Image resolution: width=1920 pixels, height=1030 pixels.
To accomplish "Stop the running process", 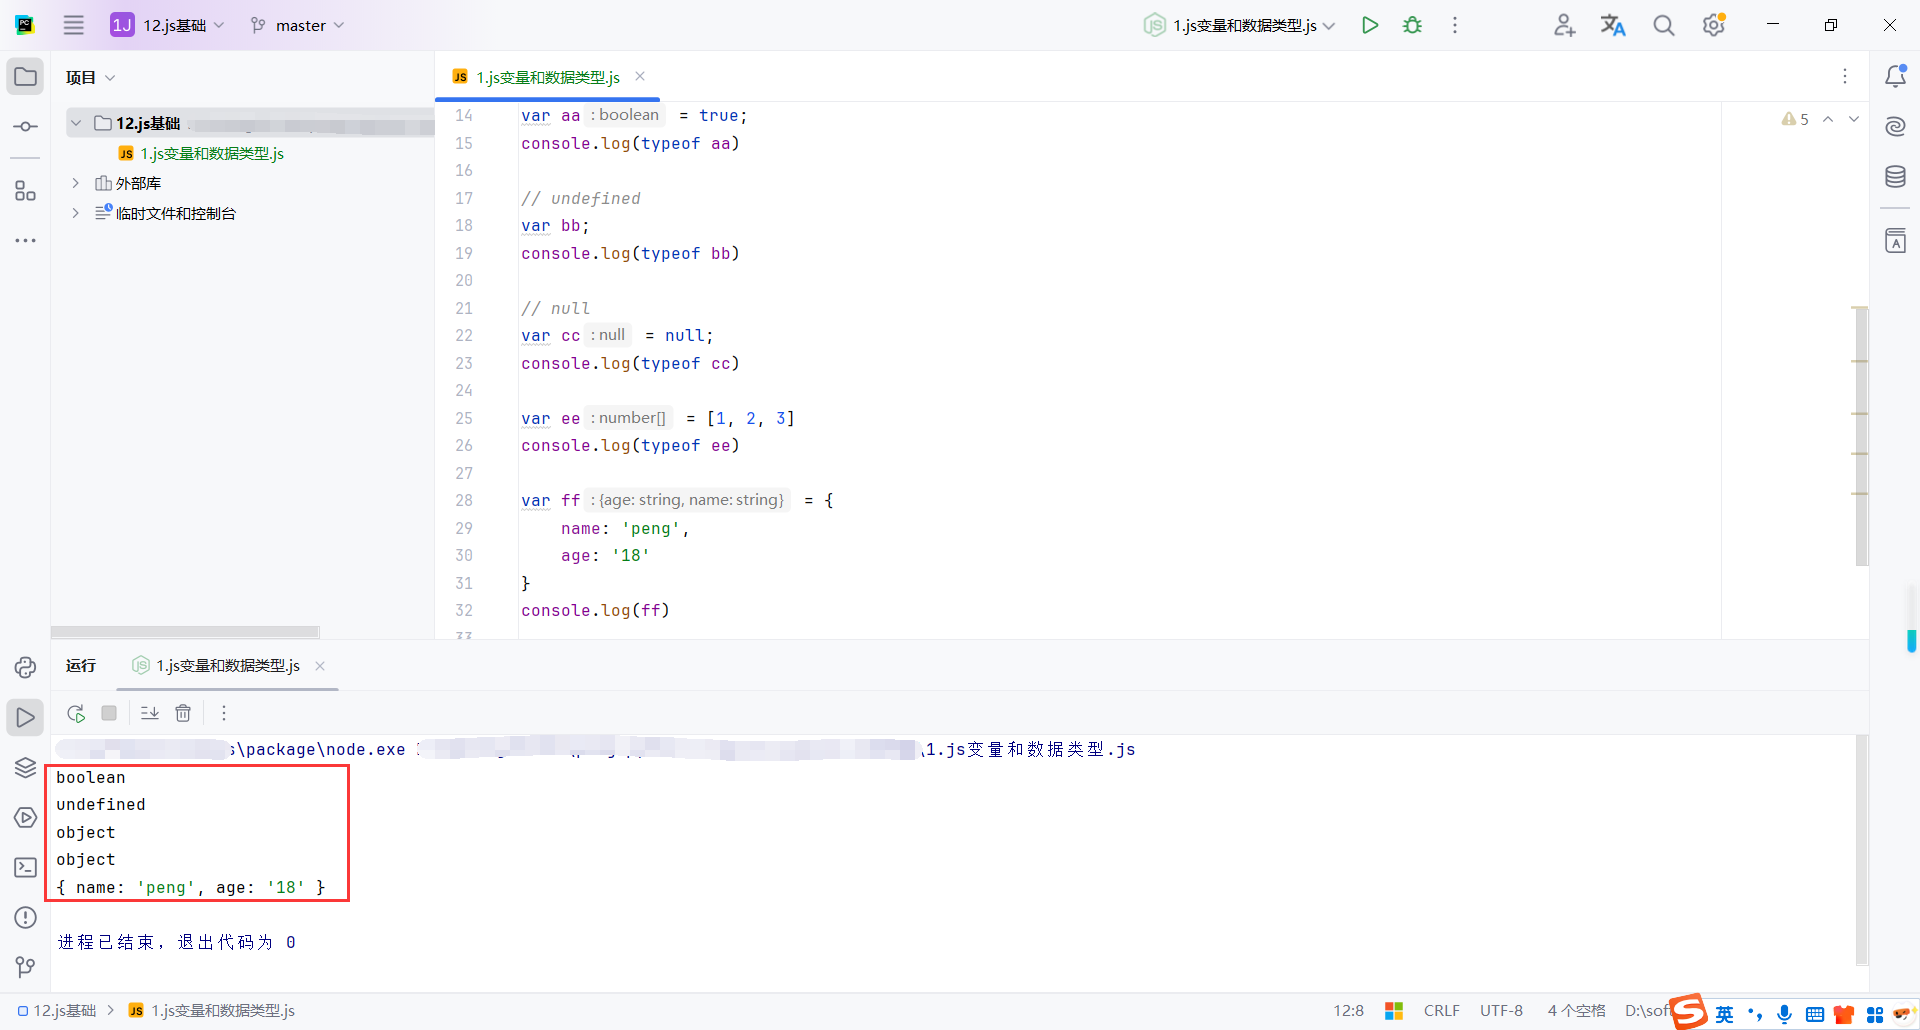I will pos(109,713).
